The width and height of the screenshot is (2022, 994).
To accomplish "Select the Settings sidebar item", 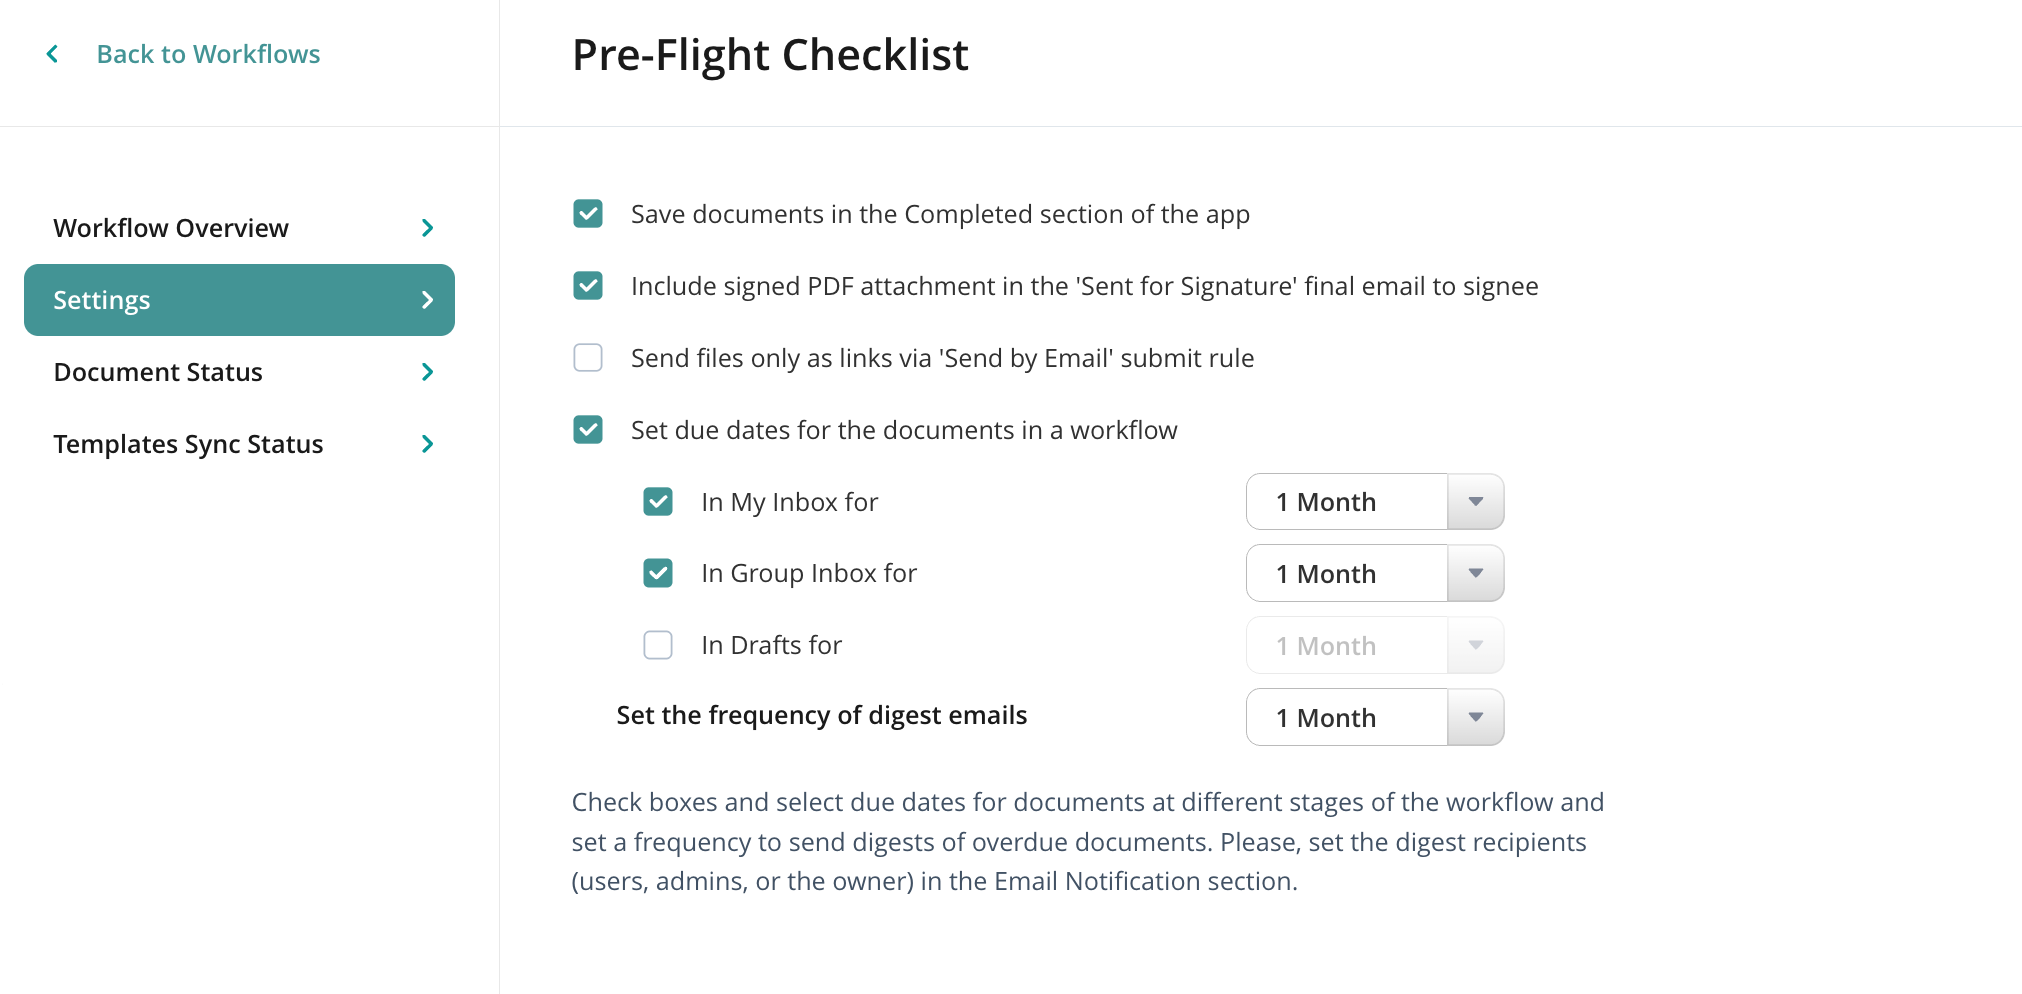I will click(102, 300).
